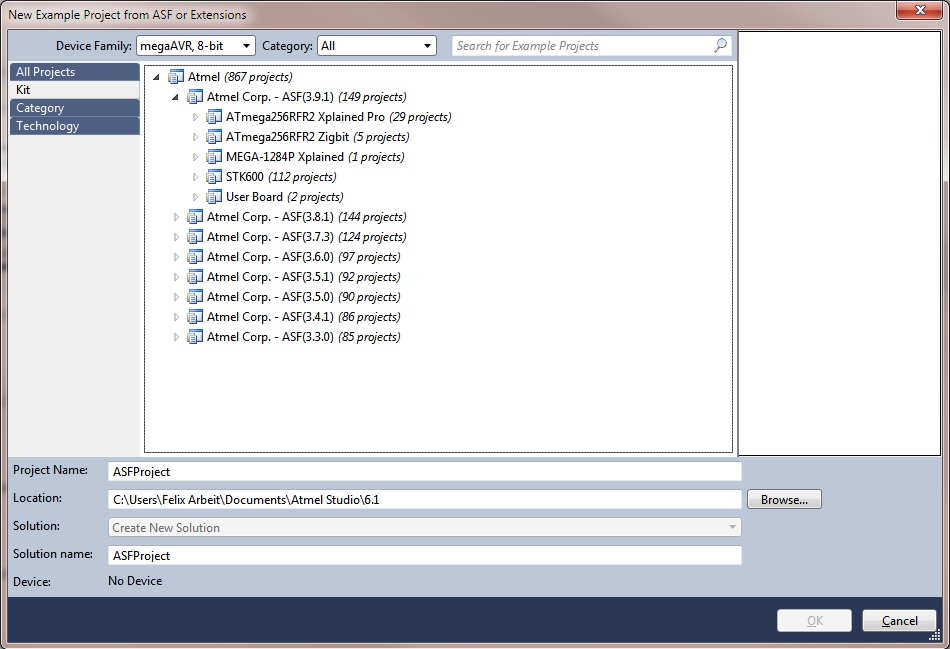Click the ASF(3.7.3) package icon
Image resolution: width=950 pixels, height=649 pixels.
point(194,237)
